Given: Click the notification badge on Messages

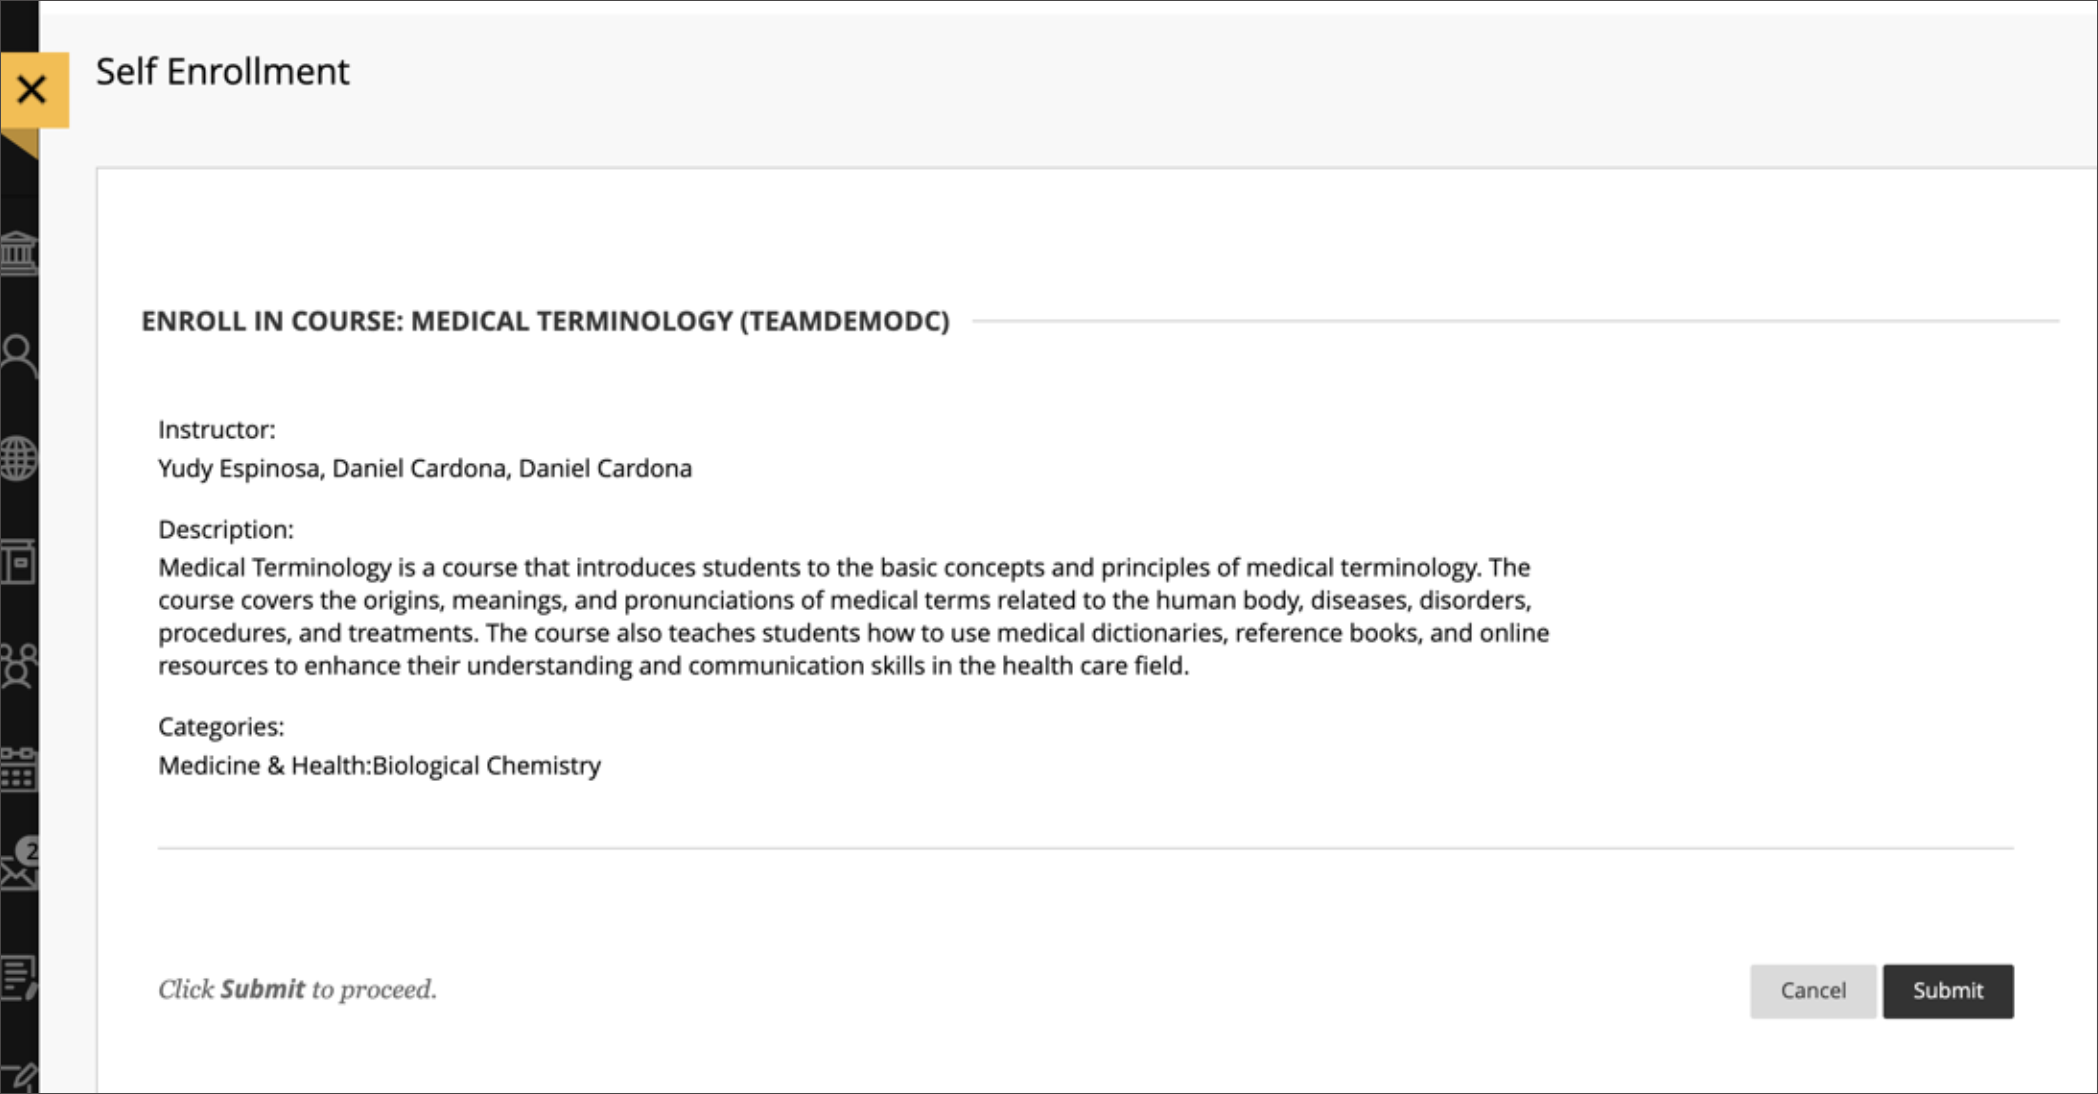Looking at the screenshot, I should point(27,853).
